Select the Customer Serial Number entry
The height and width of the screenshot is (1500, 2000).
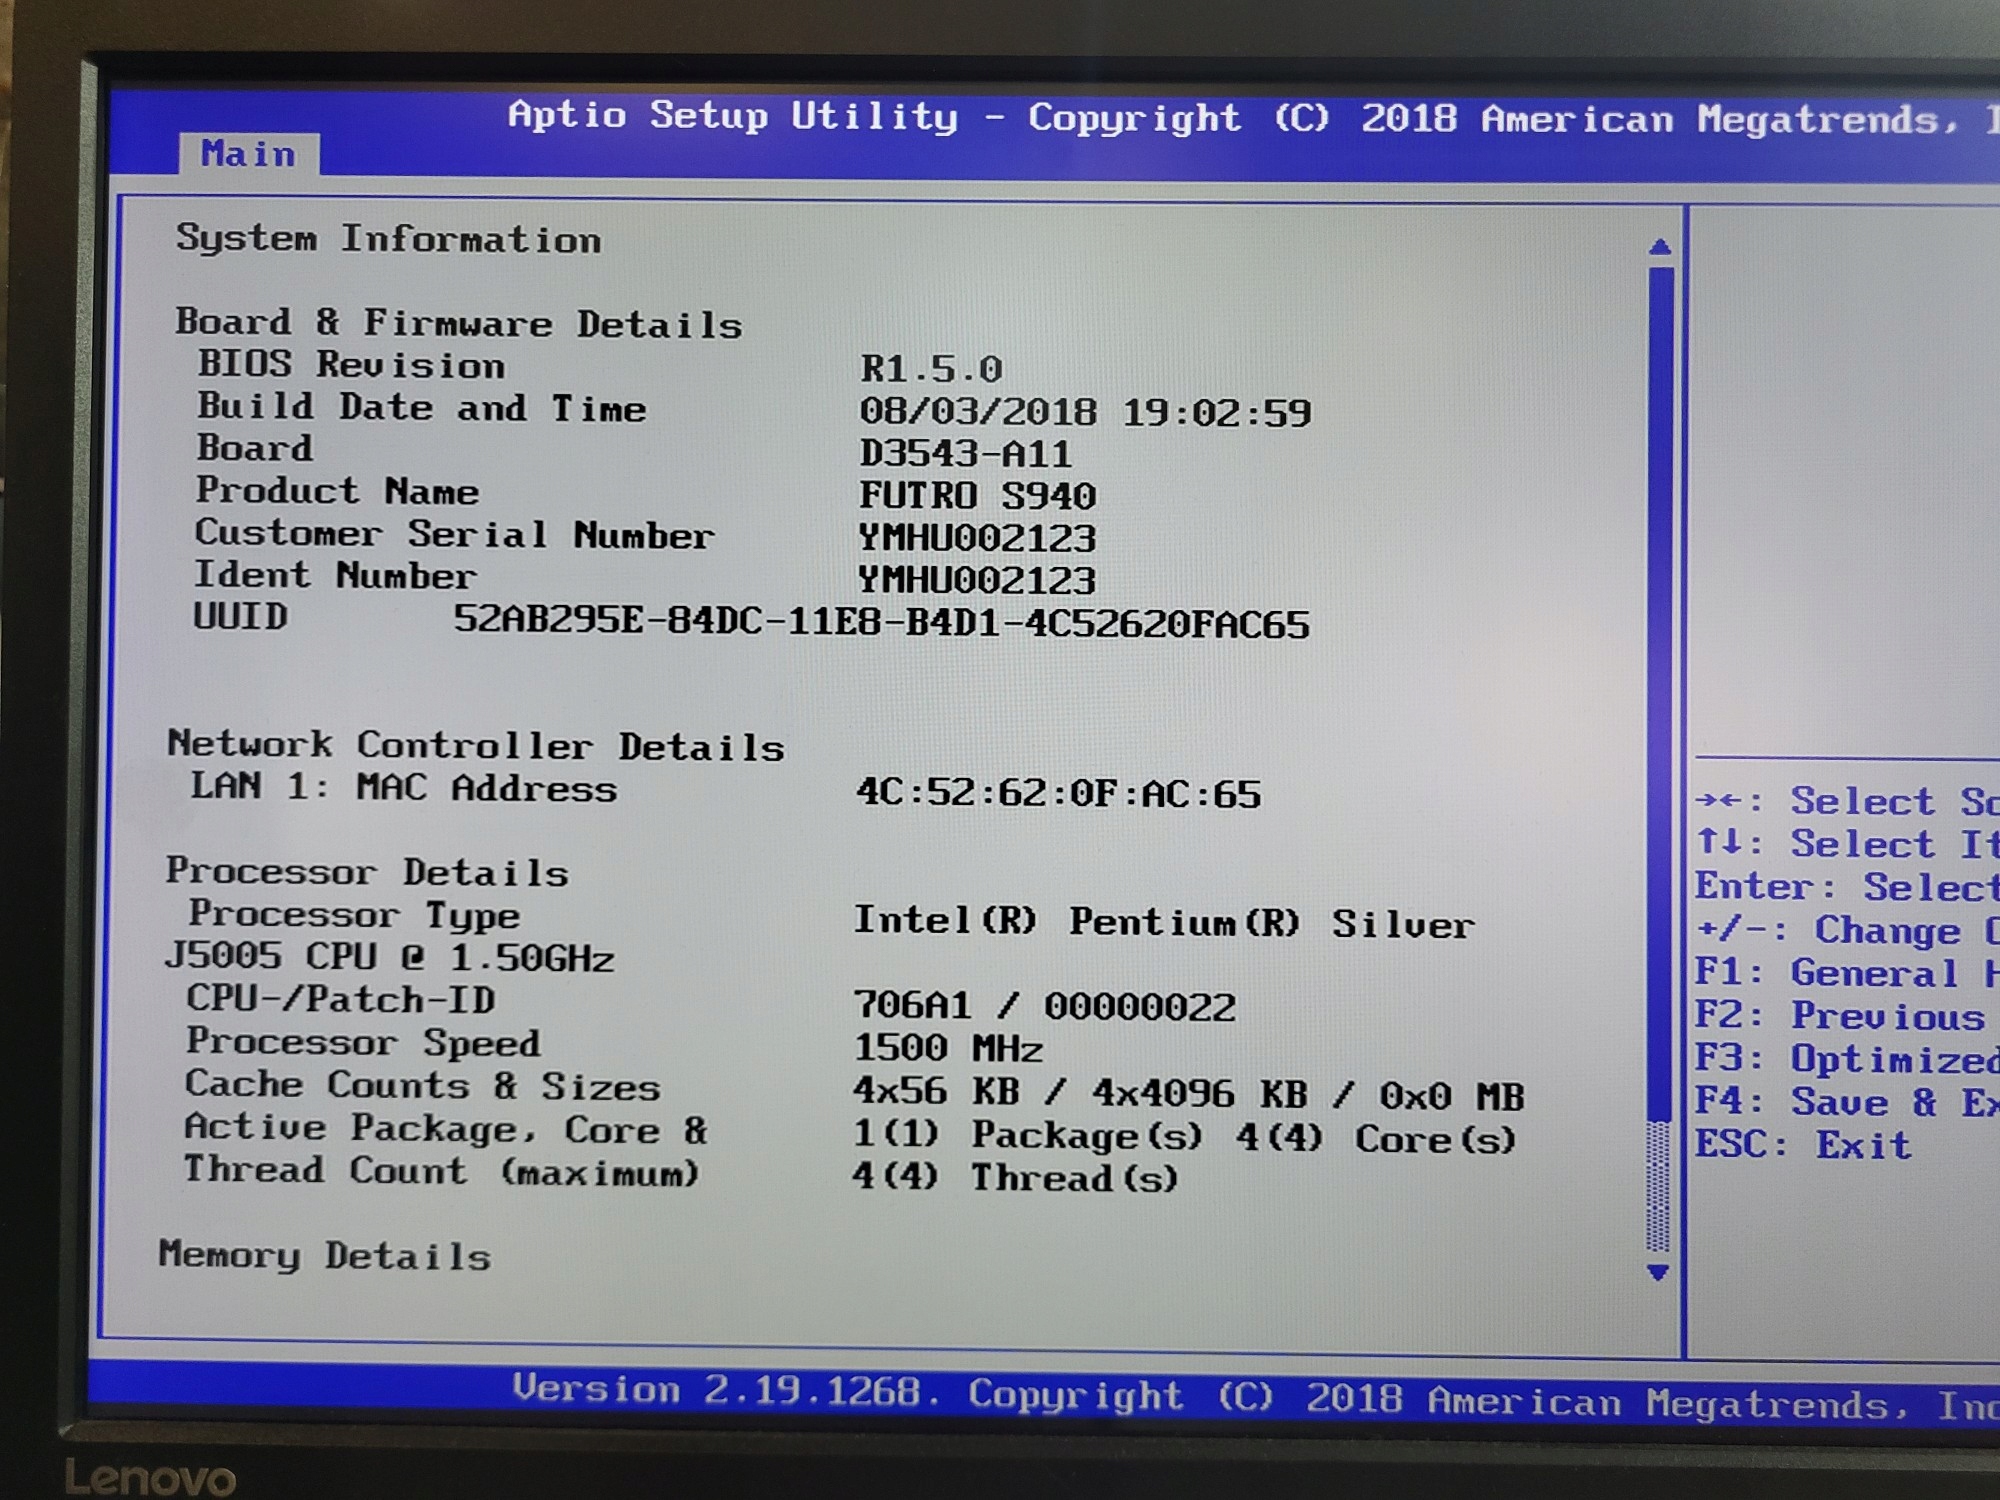click(454, 534)
